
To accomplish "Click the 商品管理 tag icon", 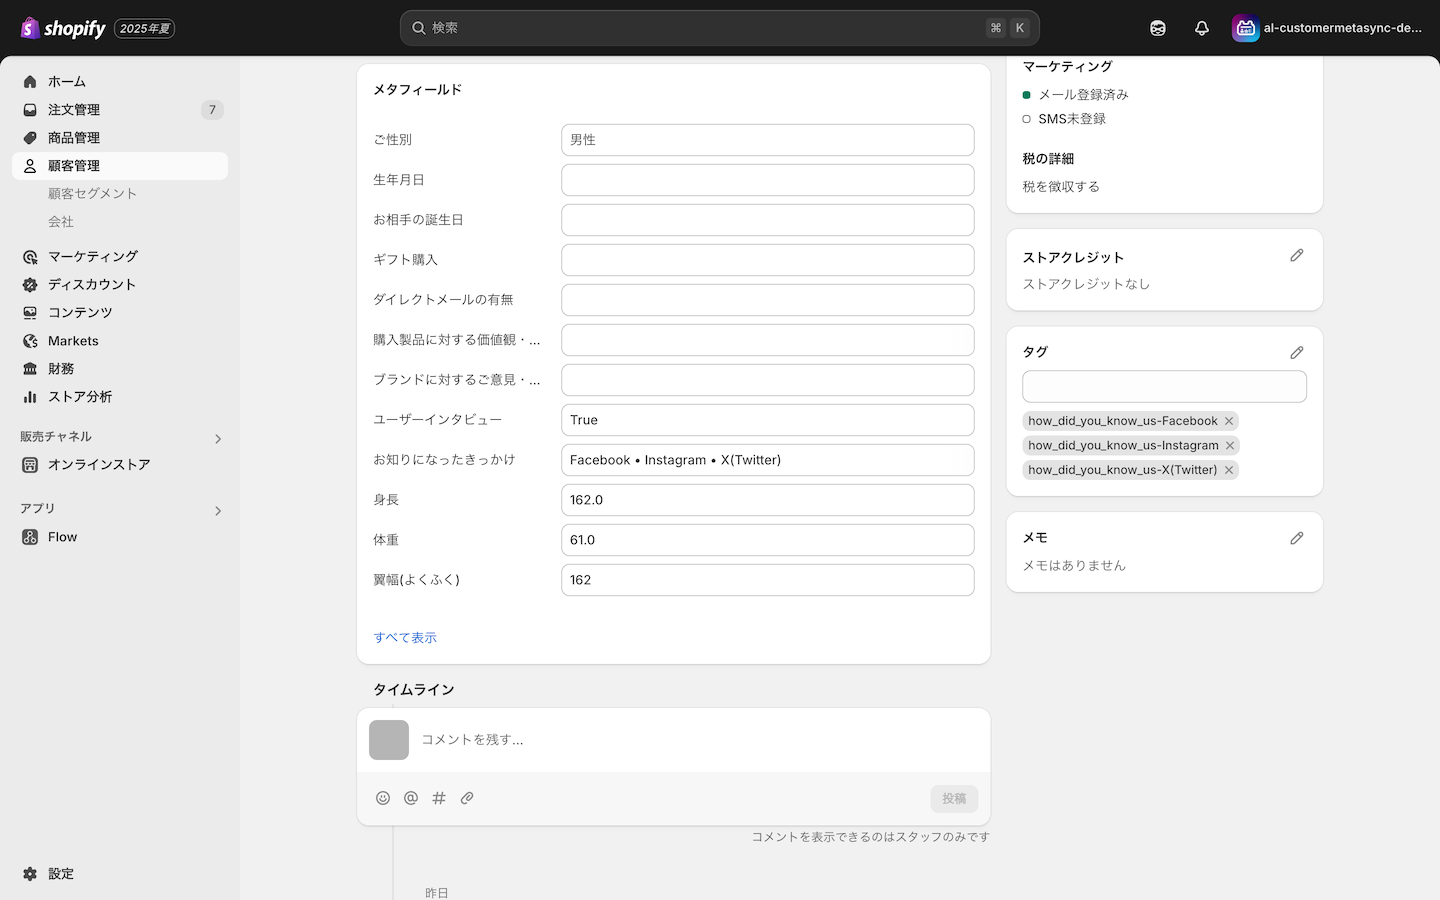I will click(30, 138).
